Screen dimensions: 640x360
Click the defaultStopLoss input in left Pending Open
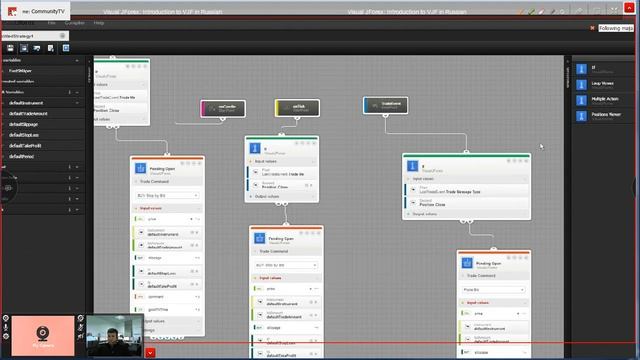click(167, 271)
